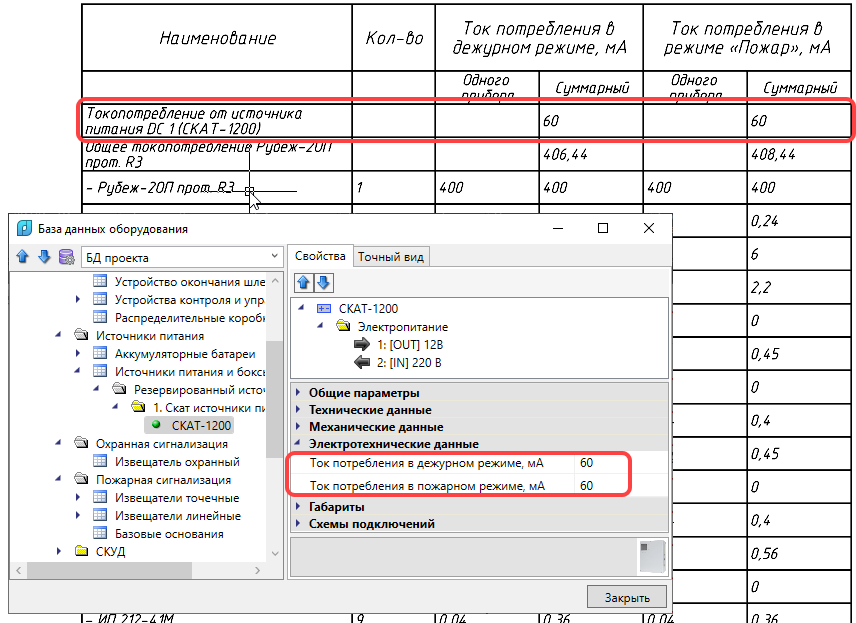Screen dimensions: 856x623
Task: Click the Источники питания folder icon
Action: [81, 334]
